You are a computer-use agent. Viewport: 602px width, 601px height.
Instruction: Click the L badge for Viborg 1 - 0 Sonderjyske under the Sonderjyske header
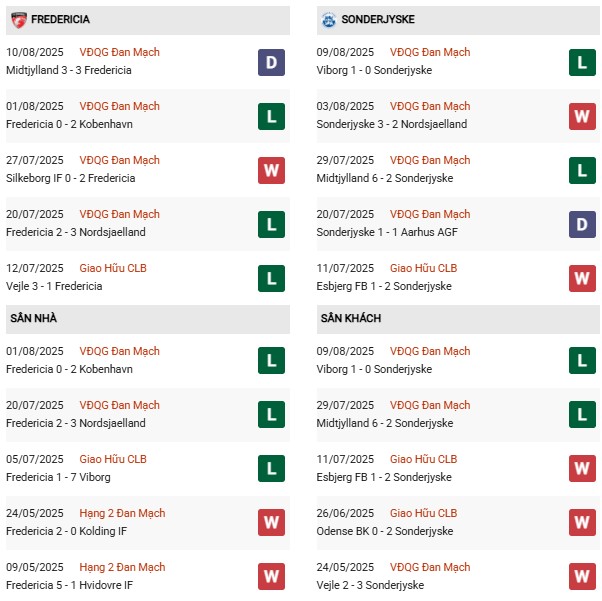pyautogui.click(x=582, y=62)
